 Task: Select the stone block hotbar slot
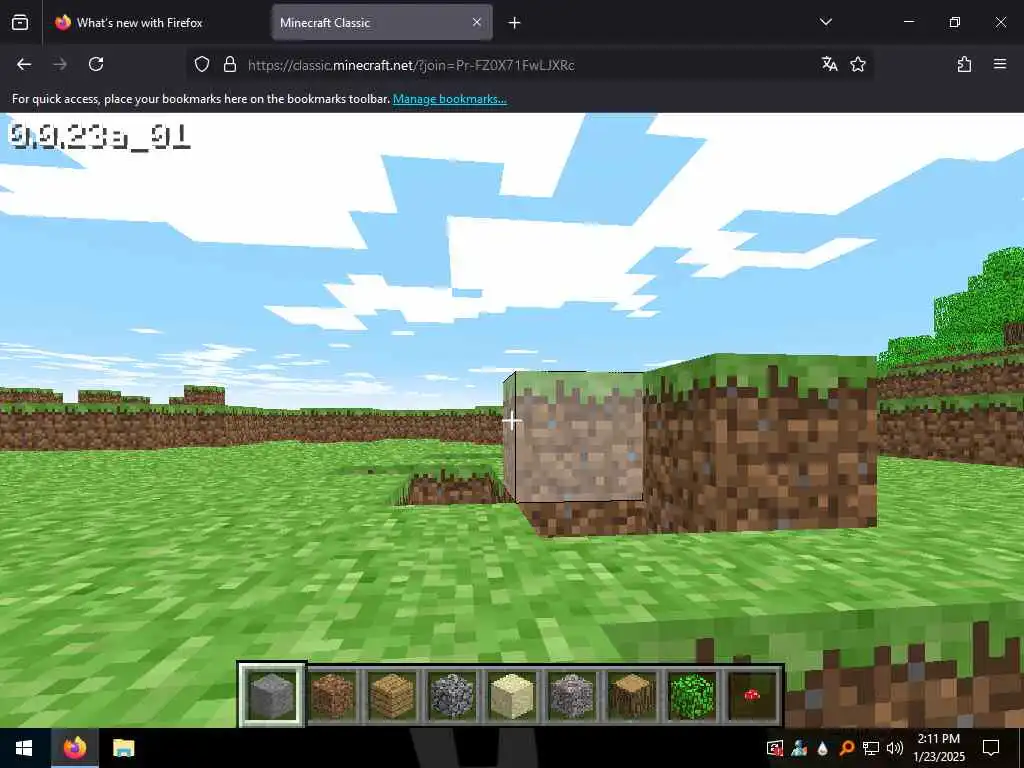tap(272, 696)
